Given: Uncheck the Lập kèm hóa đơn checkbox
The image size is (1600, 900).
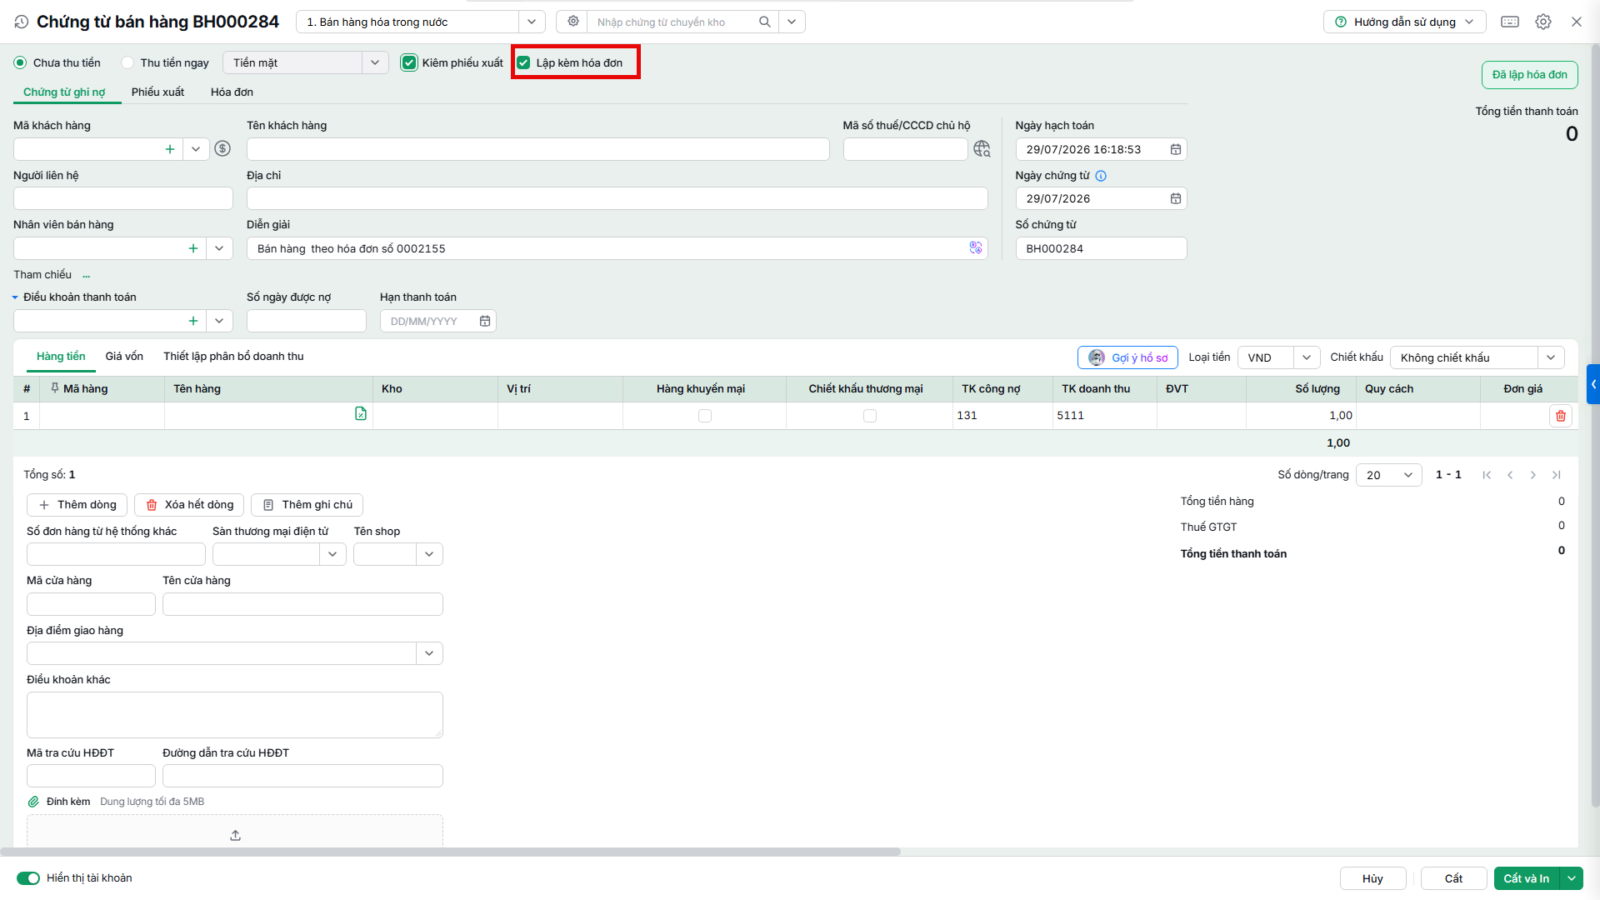Looking at the screenshot, I should [523, 63].
